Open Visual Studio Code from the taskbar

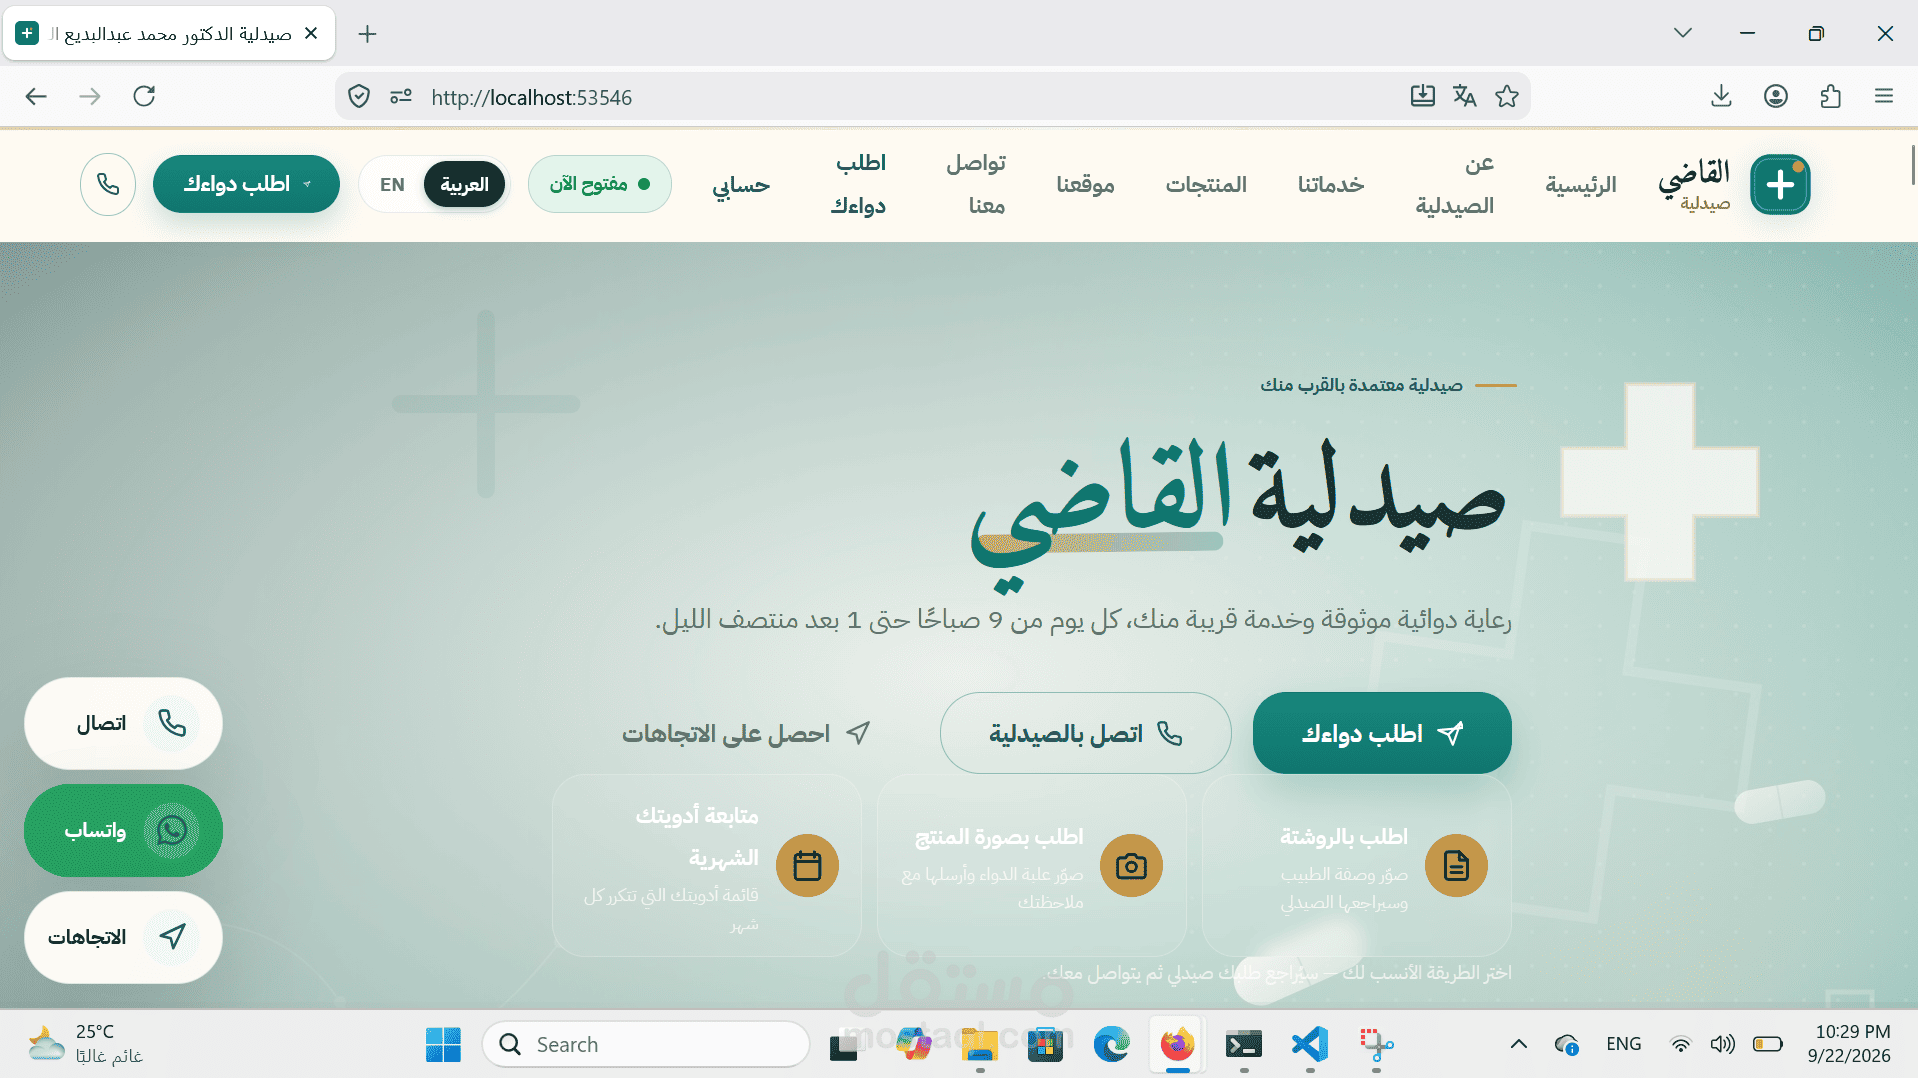pyautogui.click(x=1310, y=1044)
